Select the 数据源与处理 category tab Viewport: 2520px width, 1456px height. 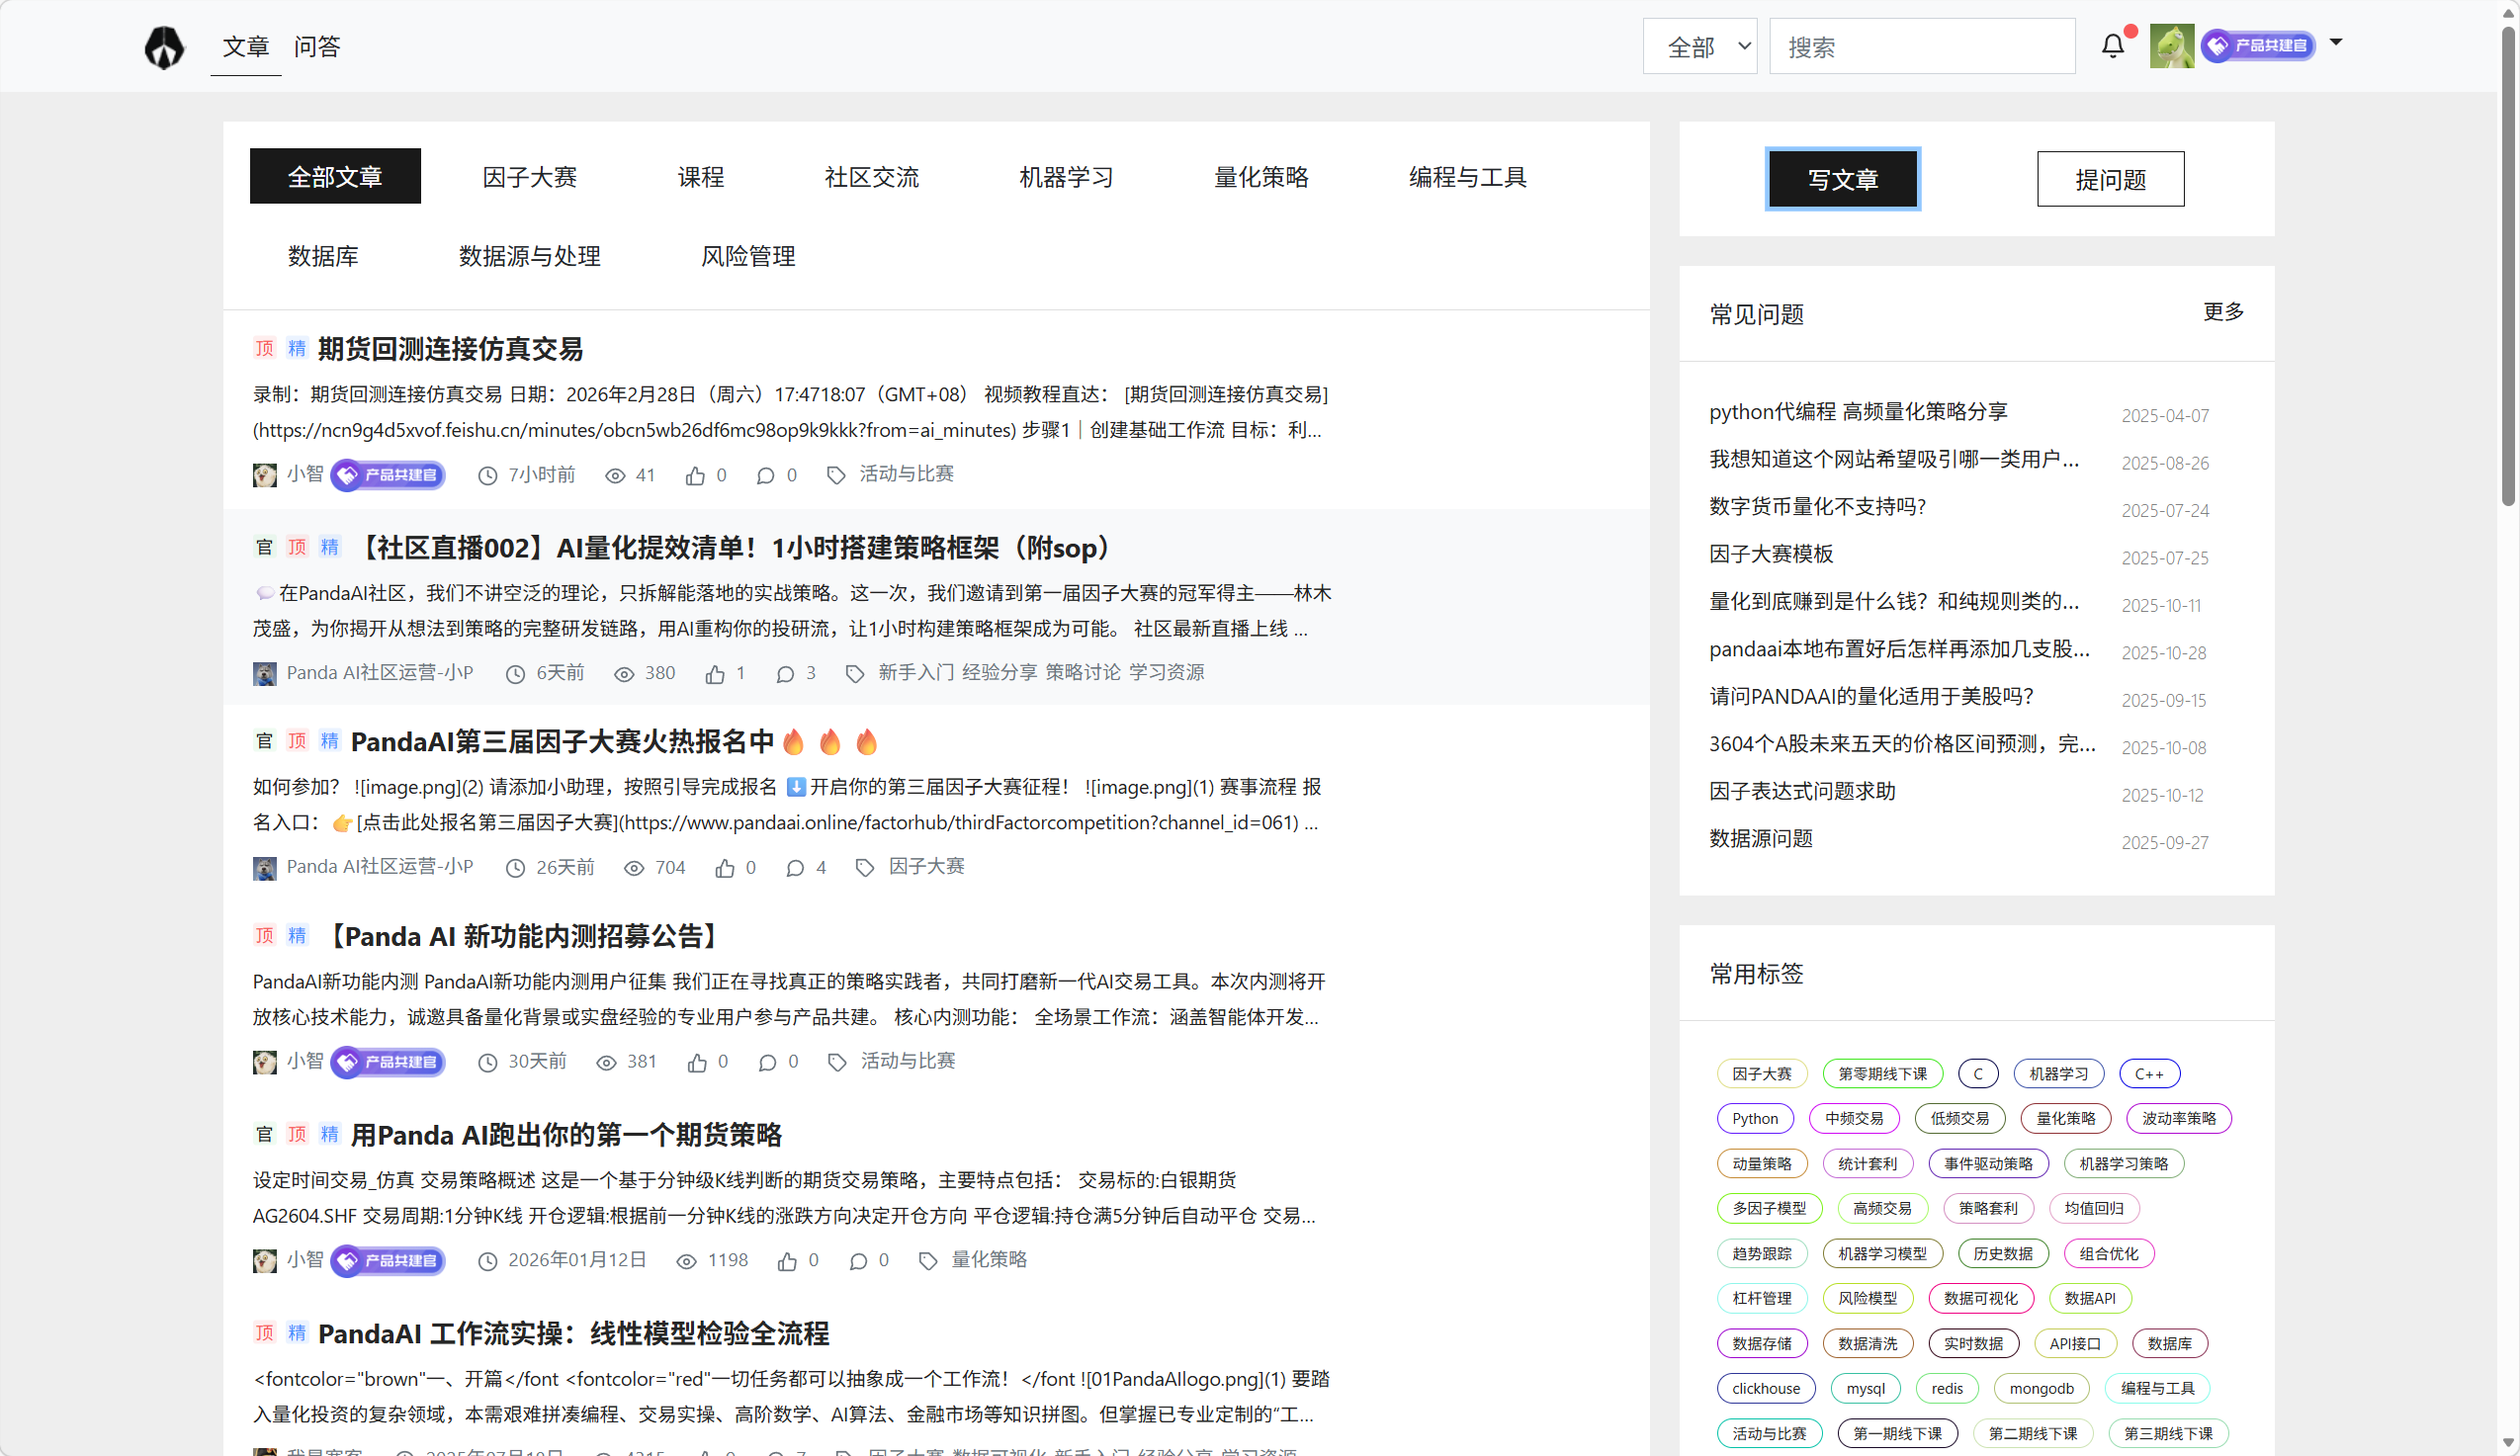[530, 256]
